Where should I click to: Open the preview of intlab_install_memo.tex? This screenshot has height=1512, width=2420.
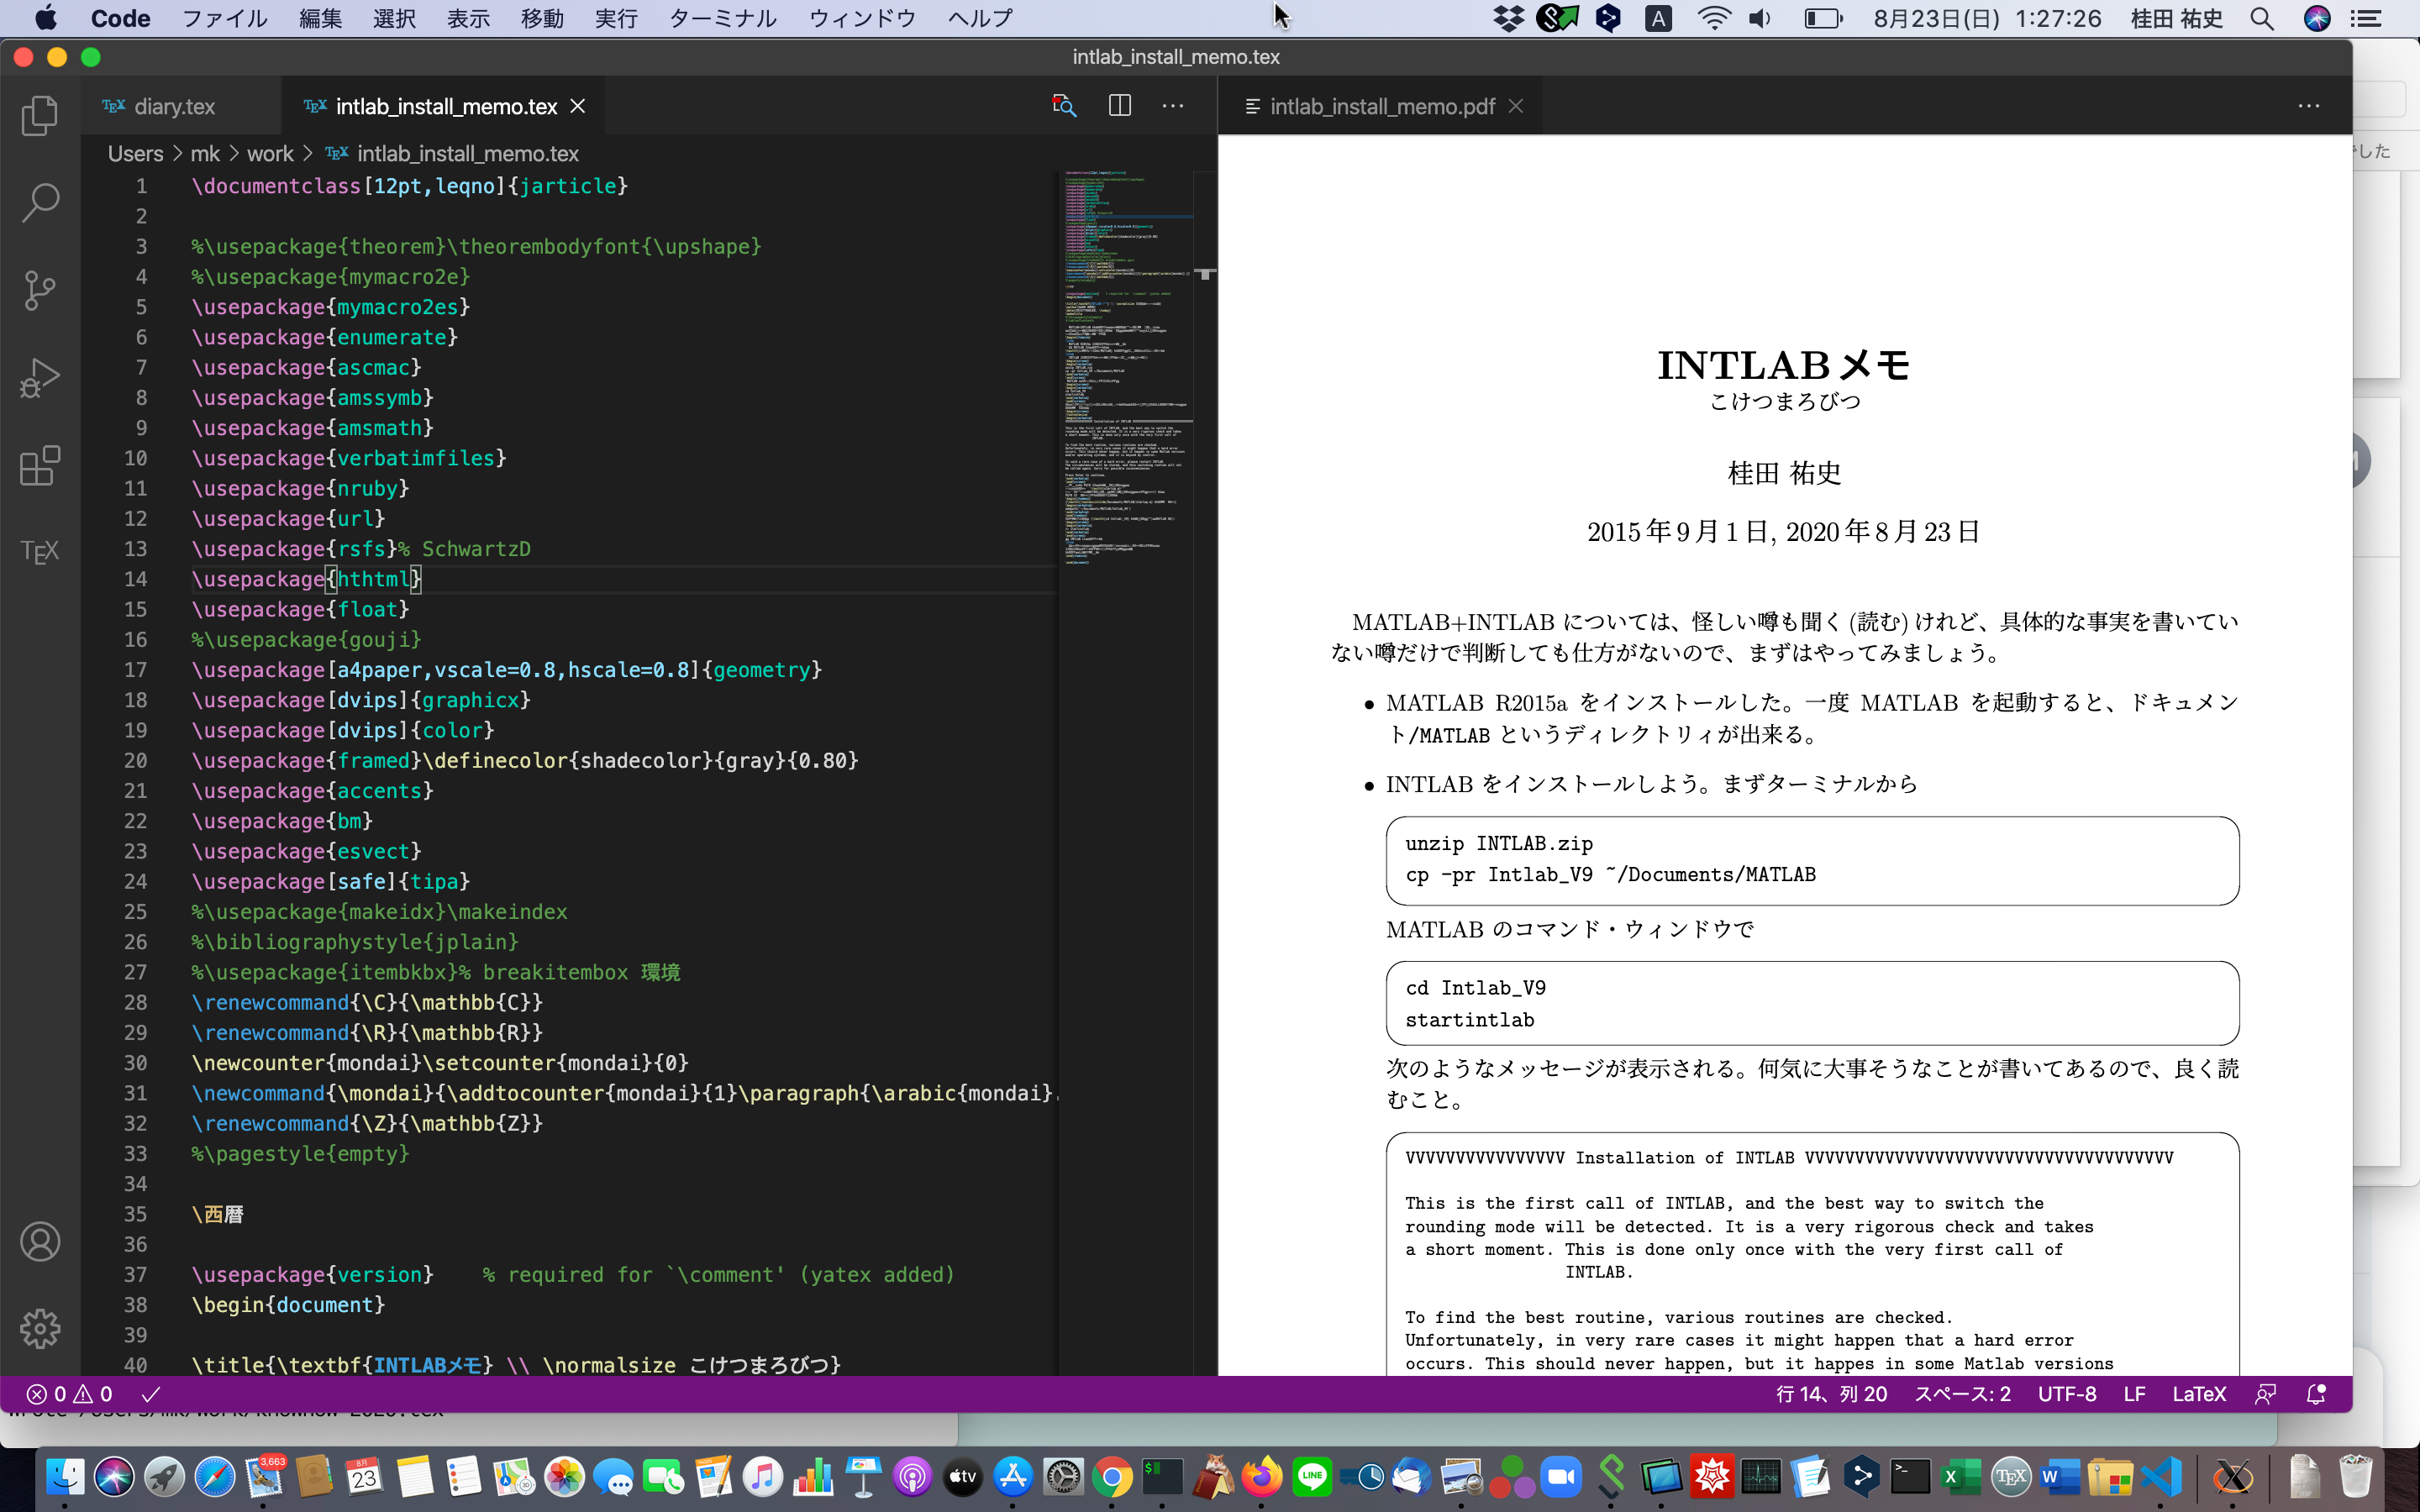click(1063, 106)
